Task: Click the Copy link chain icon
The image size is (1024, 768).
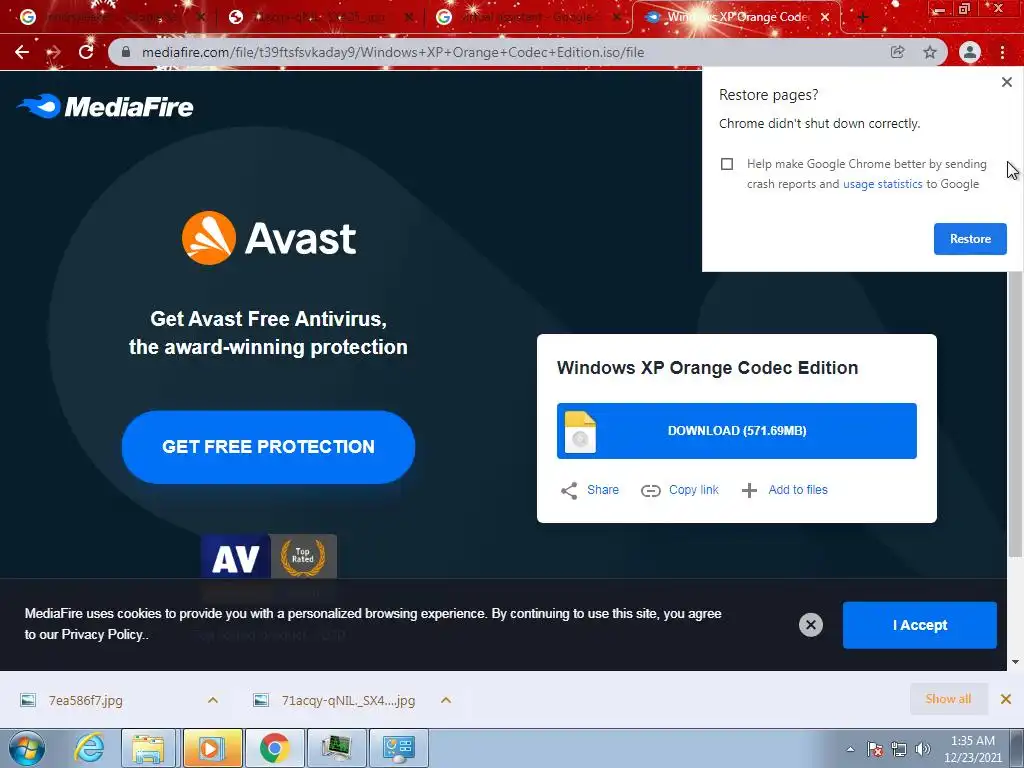Action: click(x=650, y=490)
